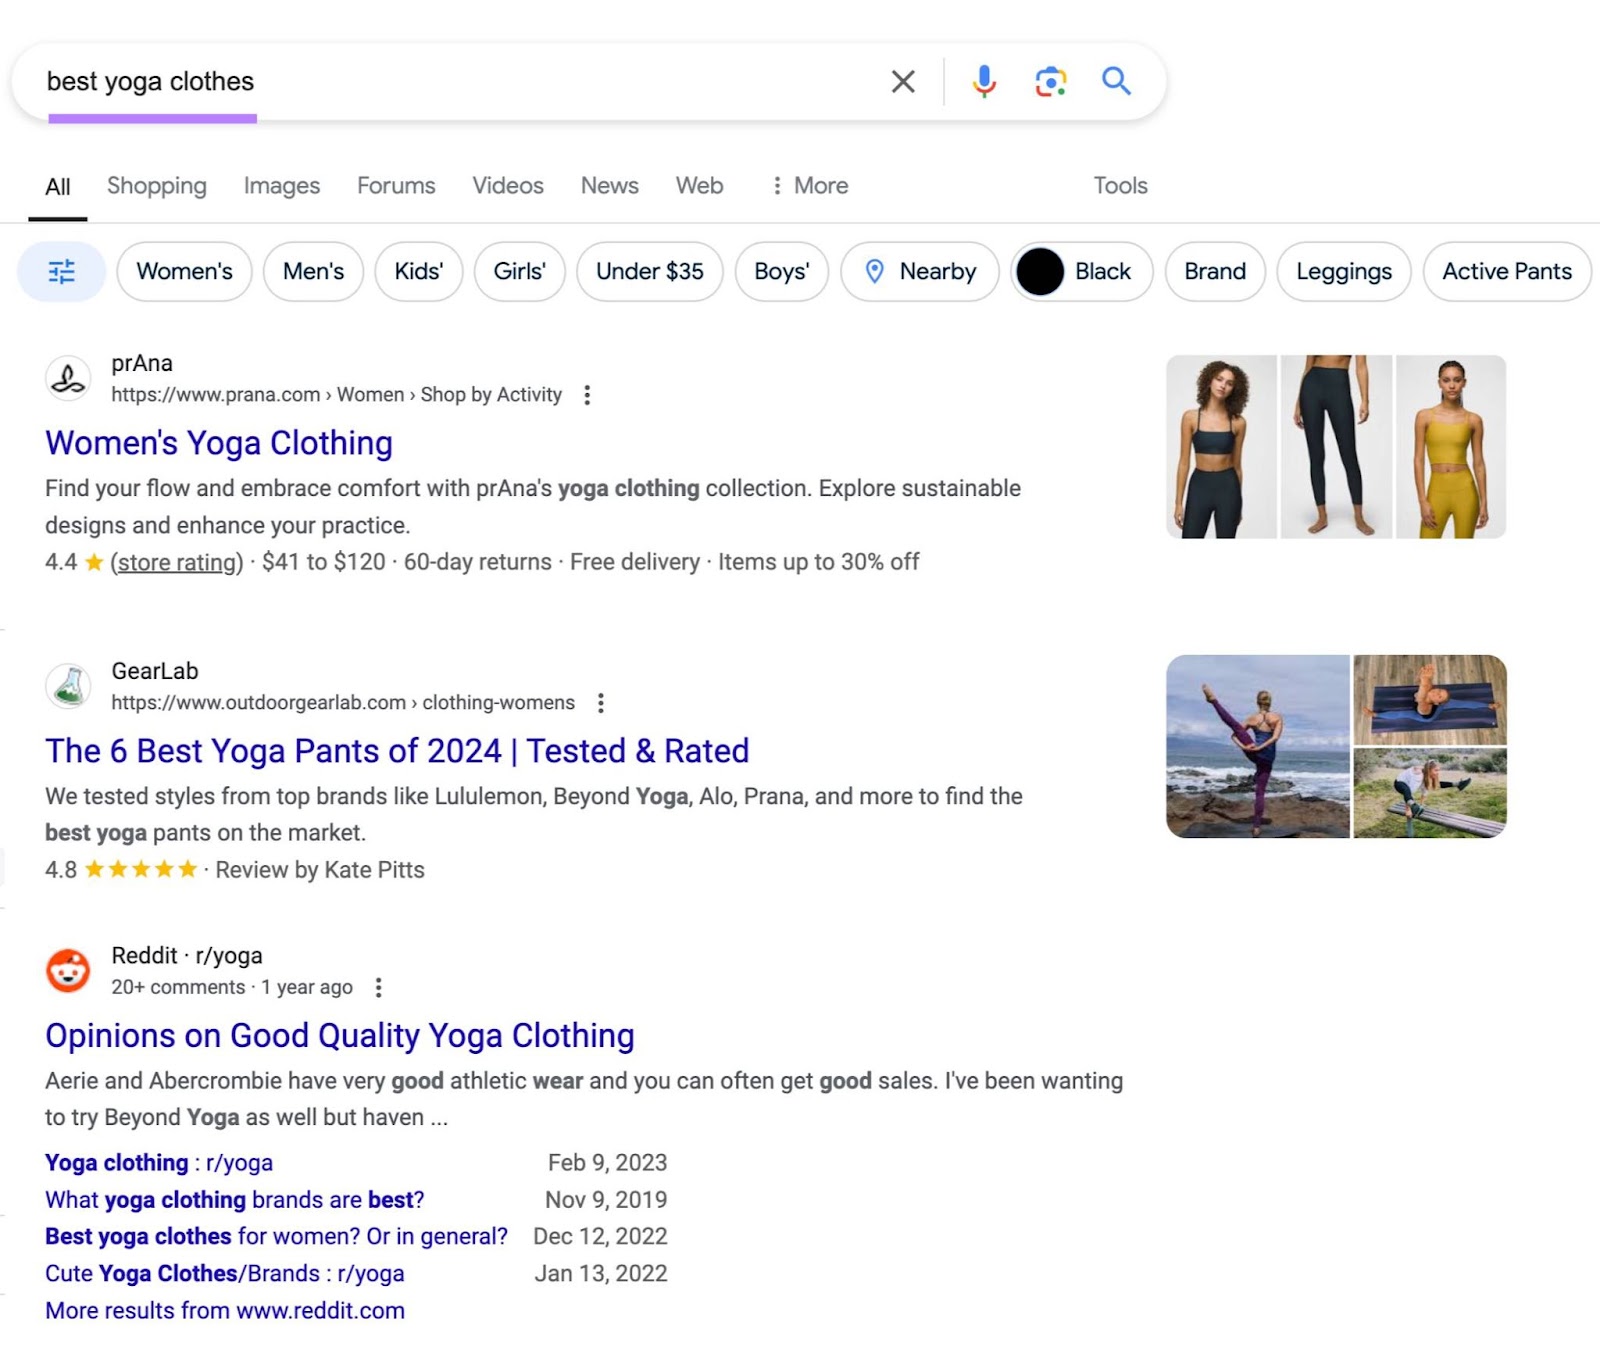Image resolution: width=1600 pixels, height=1354 pixels.
Task: Expand the More search types menu
Action: [x=809, y=186]
